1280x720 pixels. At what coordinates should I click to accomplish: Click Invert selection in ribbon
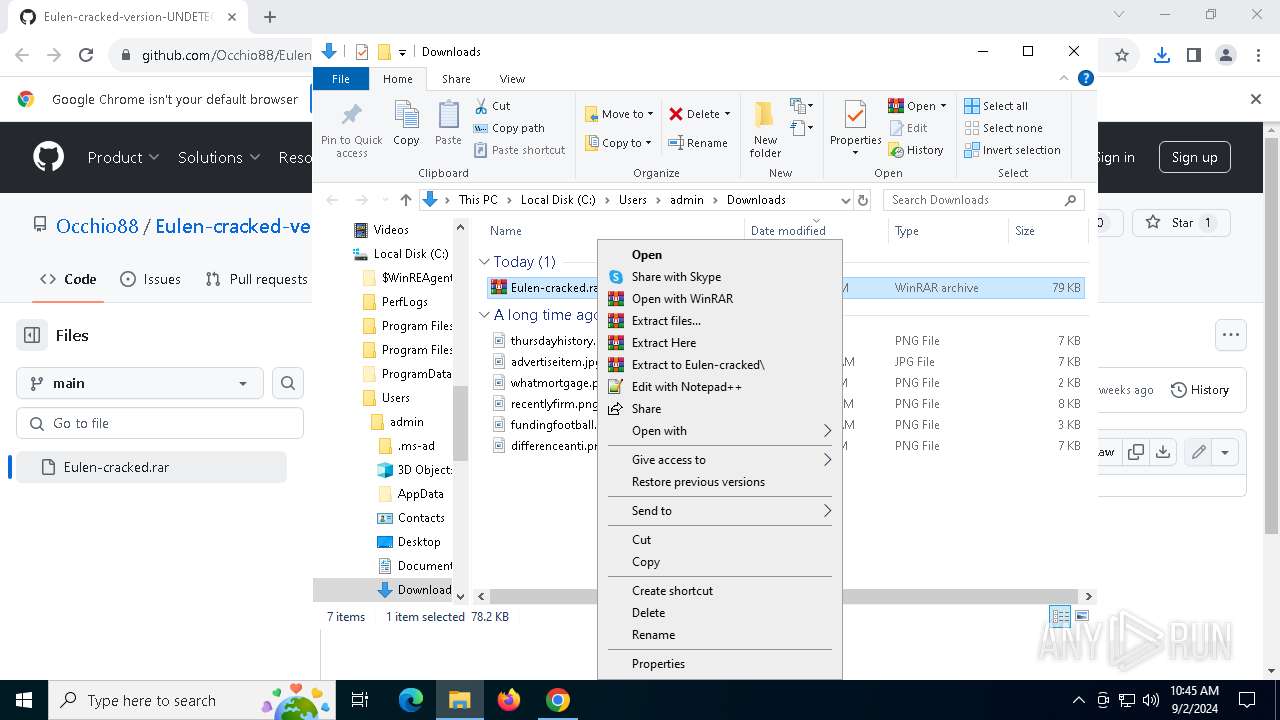click(1012, 150)
